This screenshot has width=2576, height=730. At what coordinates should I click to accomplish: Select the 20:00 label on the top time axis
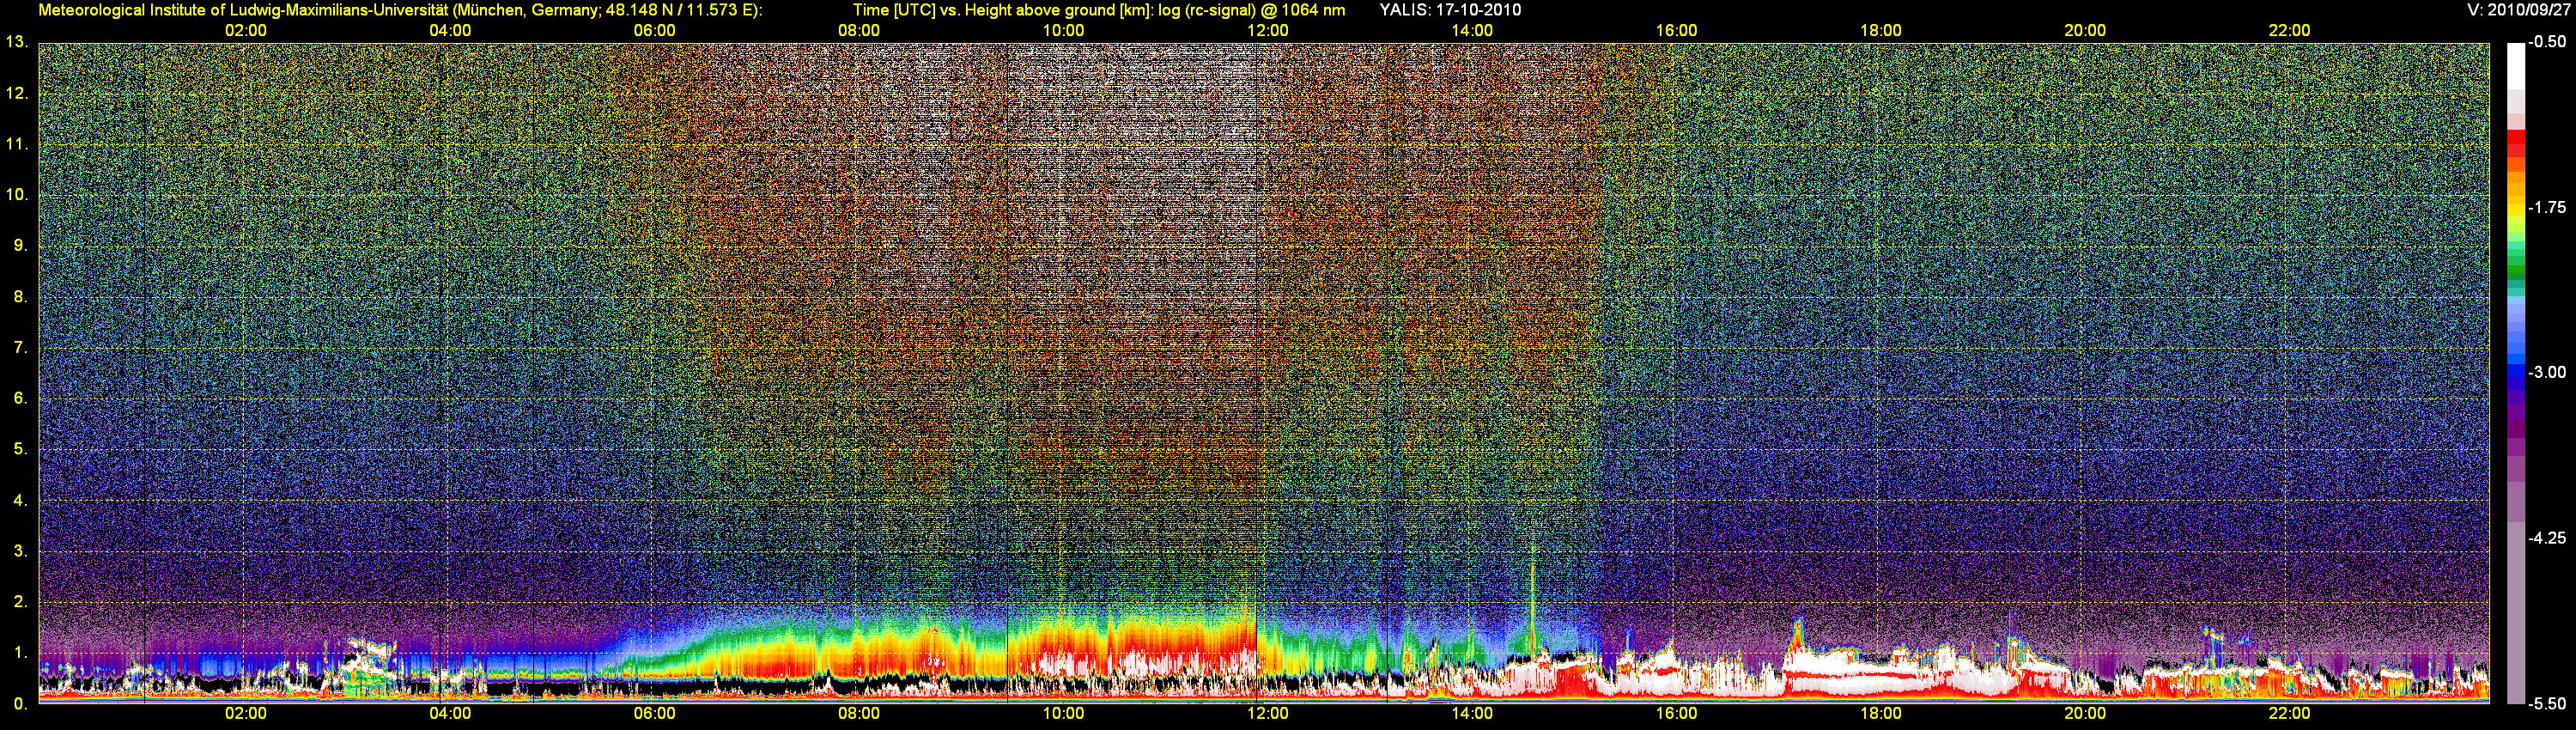2085,31
